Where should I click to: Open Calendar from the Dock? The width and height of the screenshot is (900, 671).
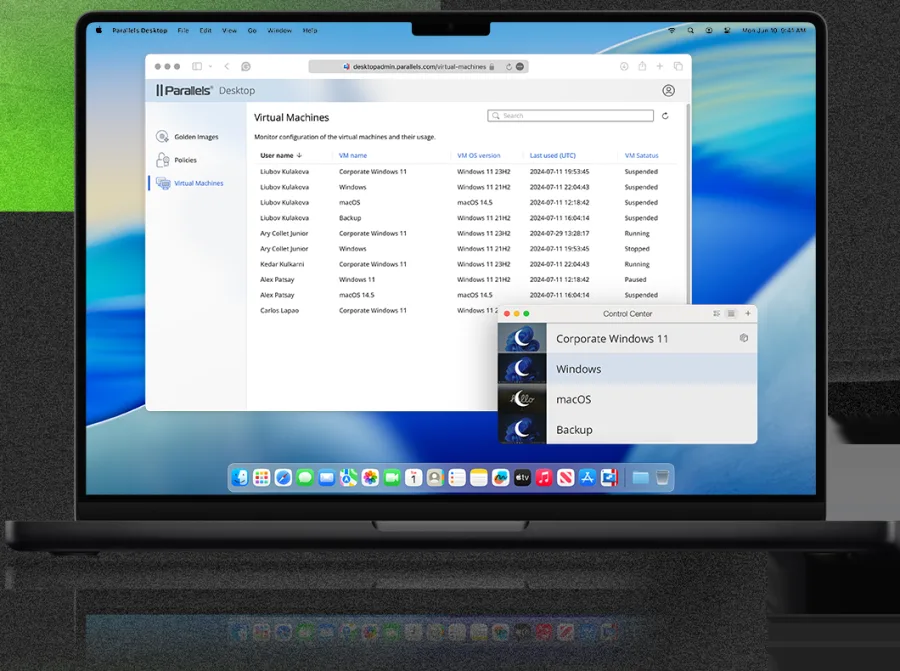pyautogui.click(x=413, y=478)
